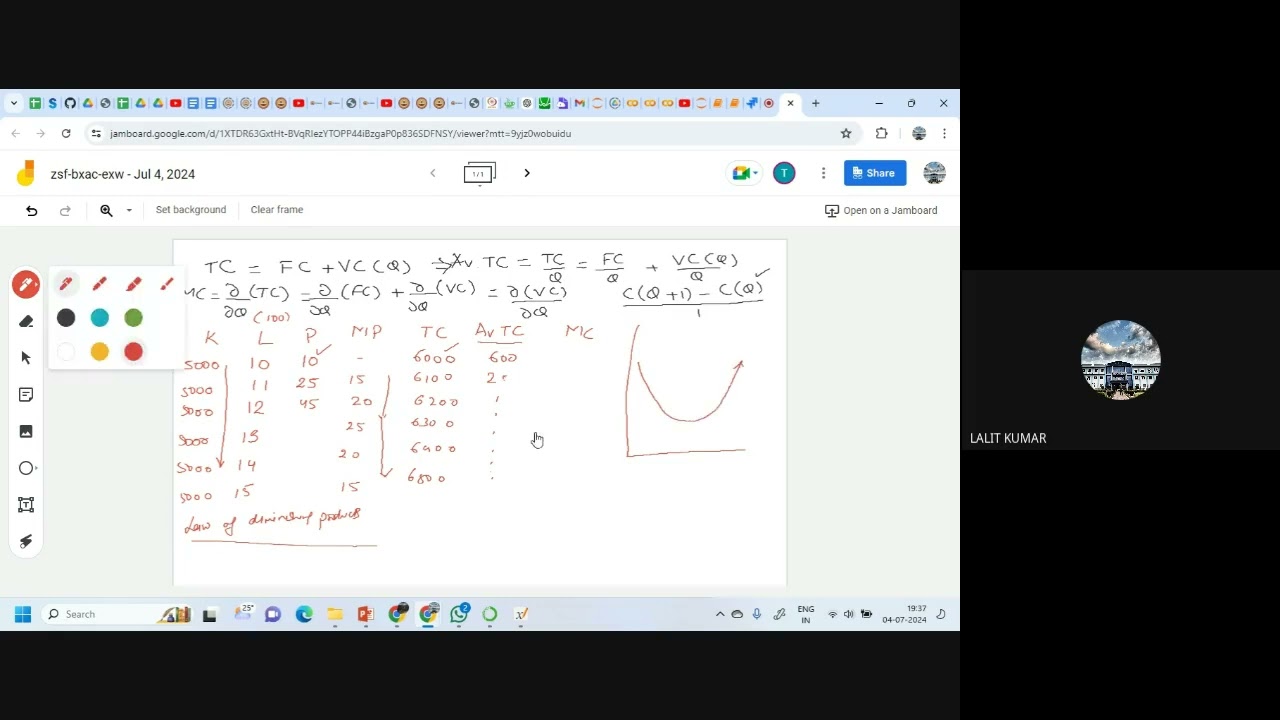The image size is (1280, 720).
Task: Pick the brush stroke type in palette
Action: point(167,284)
